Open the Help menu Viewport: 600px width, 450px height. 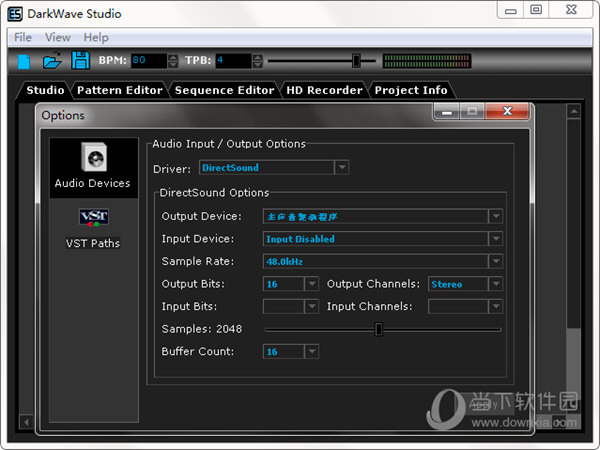point(96,38)
